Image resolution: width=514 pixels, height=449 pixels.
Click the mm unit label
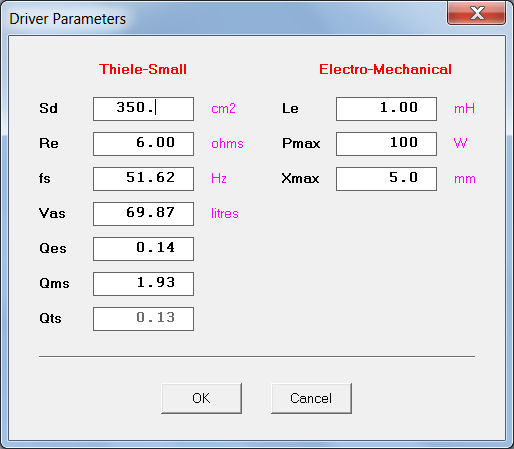(x=465, y=179)
